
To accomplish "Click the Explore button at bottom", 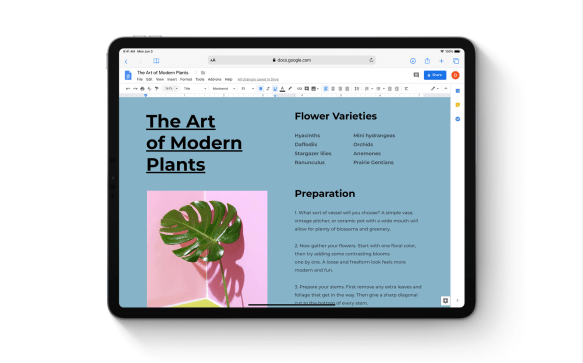I will tap(445, 301).
